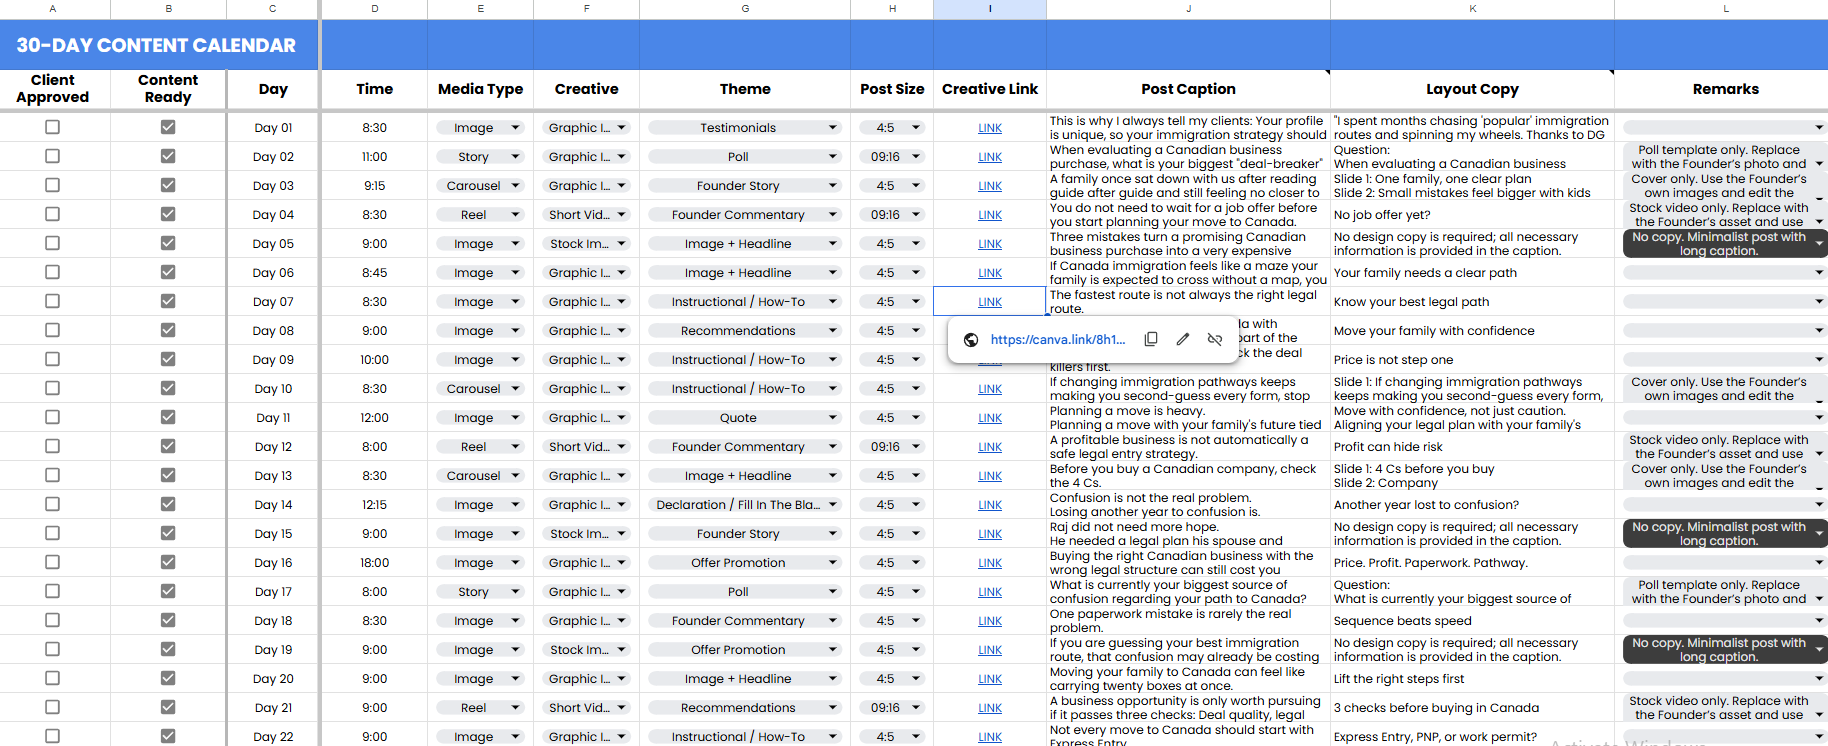Uncheck Content Ready checkbox for Day 21

click(x=168, y=707)
